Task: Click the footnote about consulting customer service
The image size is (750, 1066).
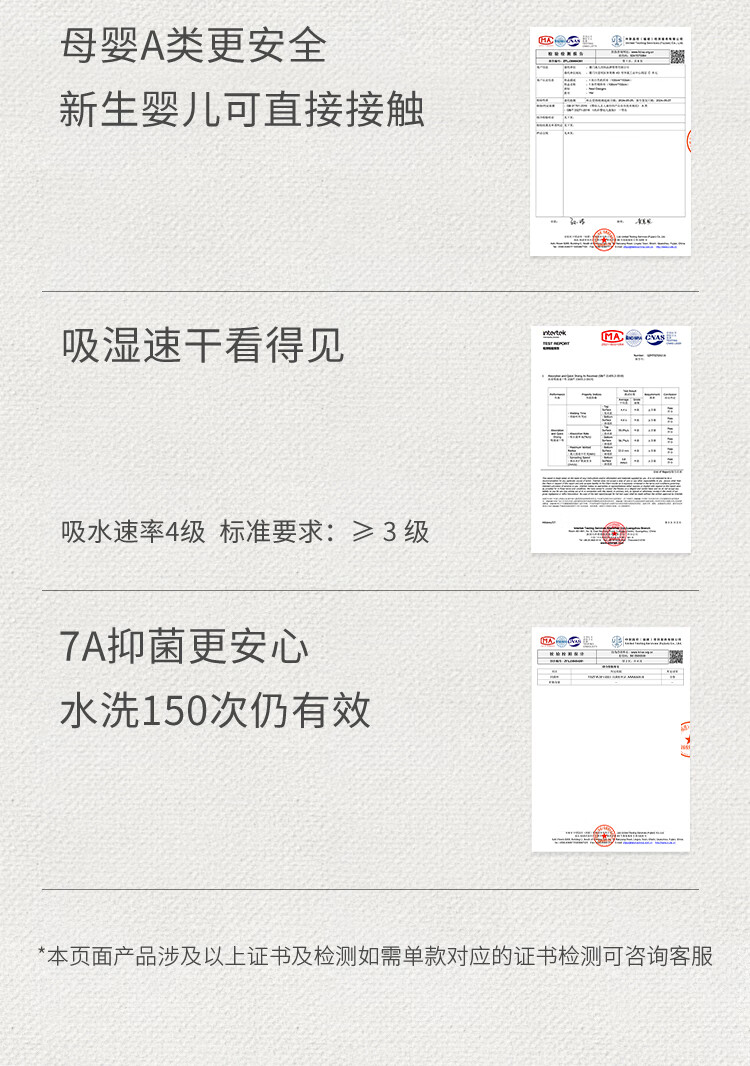Action: (x=375, y=955)
